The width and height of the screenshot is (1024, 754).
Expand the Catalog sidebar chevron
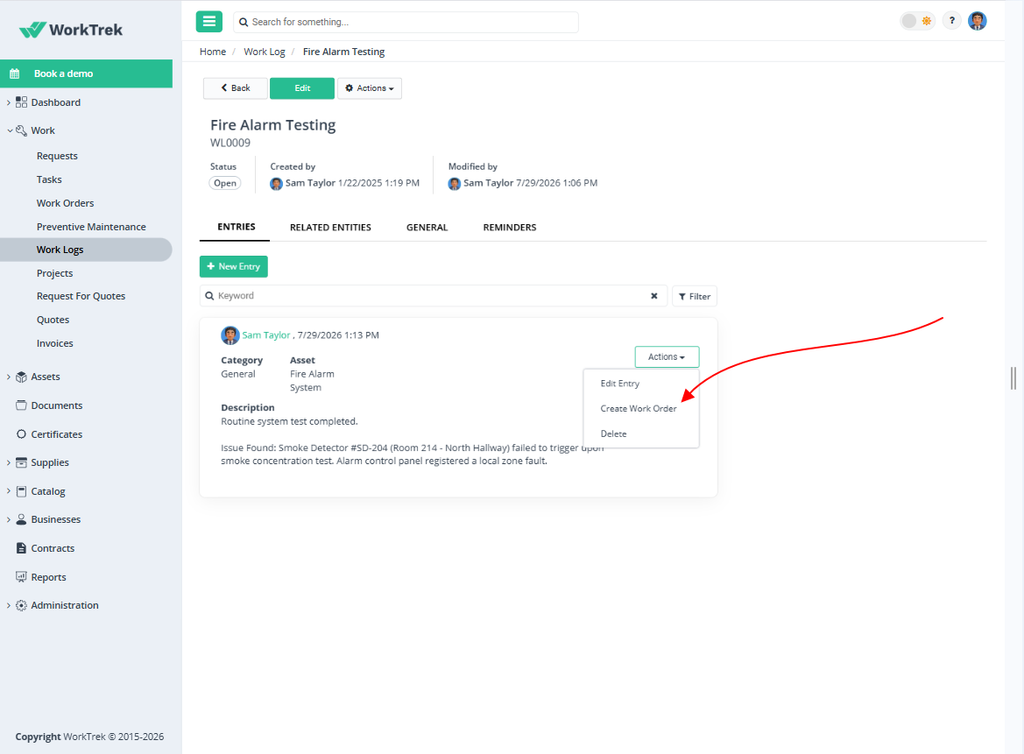tap(8, 492)
